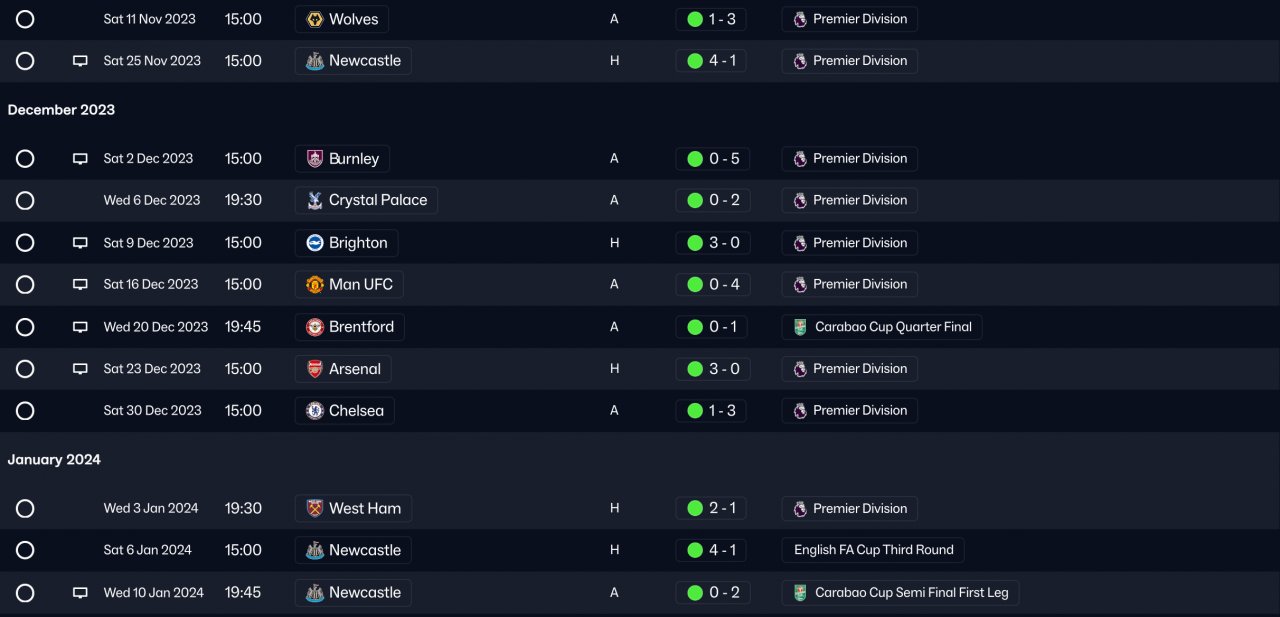Open Brentford team page link

tap(361, 327)
